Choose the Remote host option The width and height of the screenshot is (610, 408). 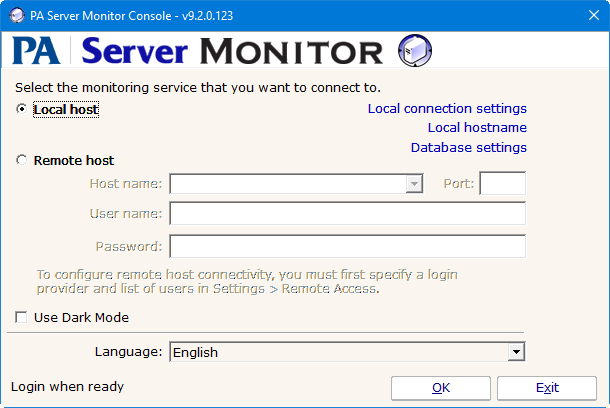(x=22, y=160)
